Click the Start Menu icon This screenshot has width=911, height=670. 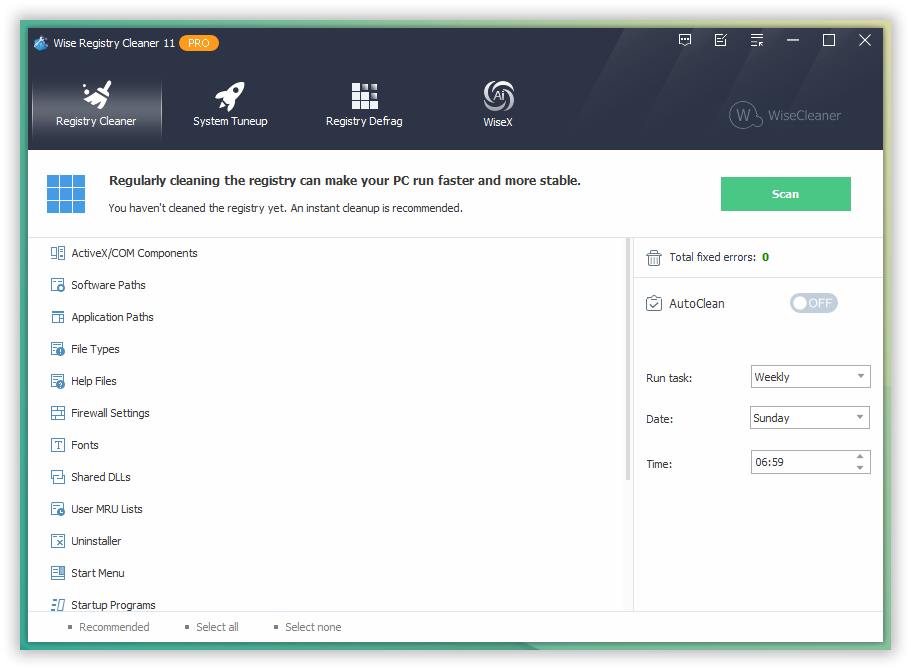click(x=58, y=573)
